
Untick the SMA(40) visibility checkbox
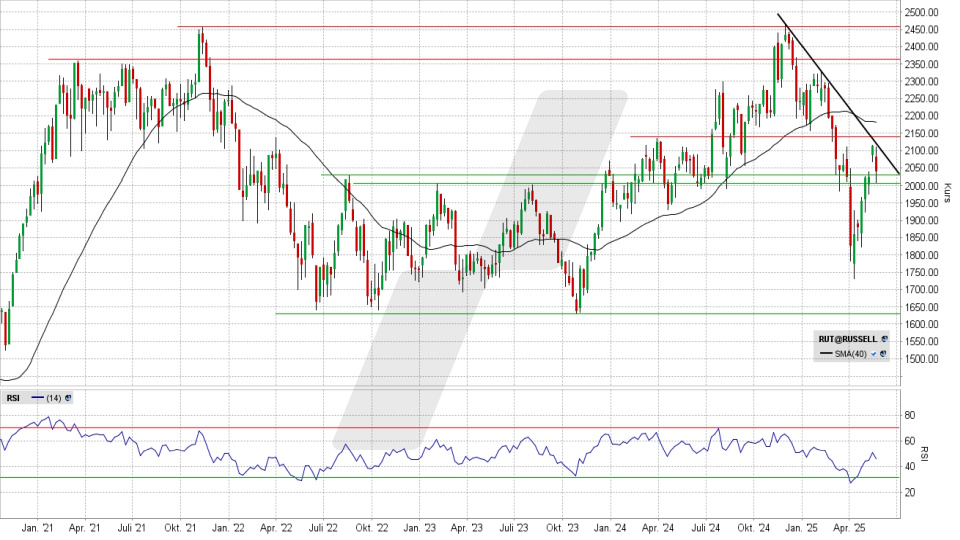(874, 354)
